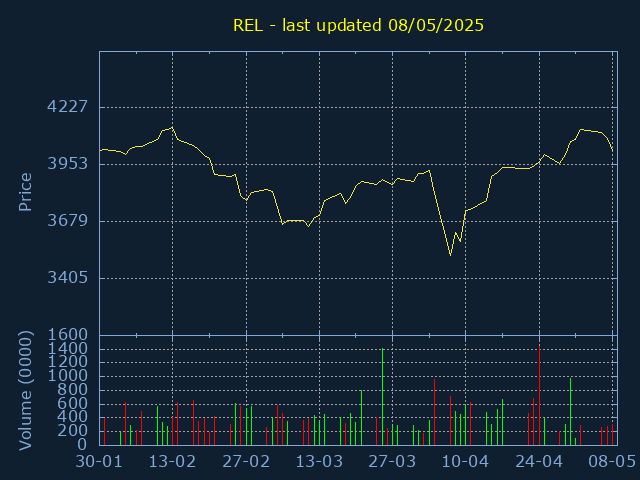Click the volume axis value 1200
This screenshot has height=480, width=640.
point(68,362)
